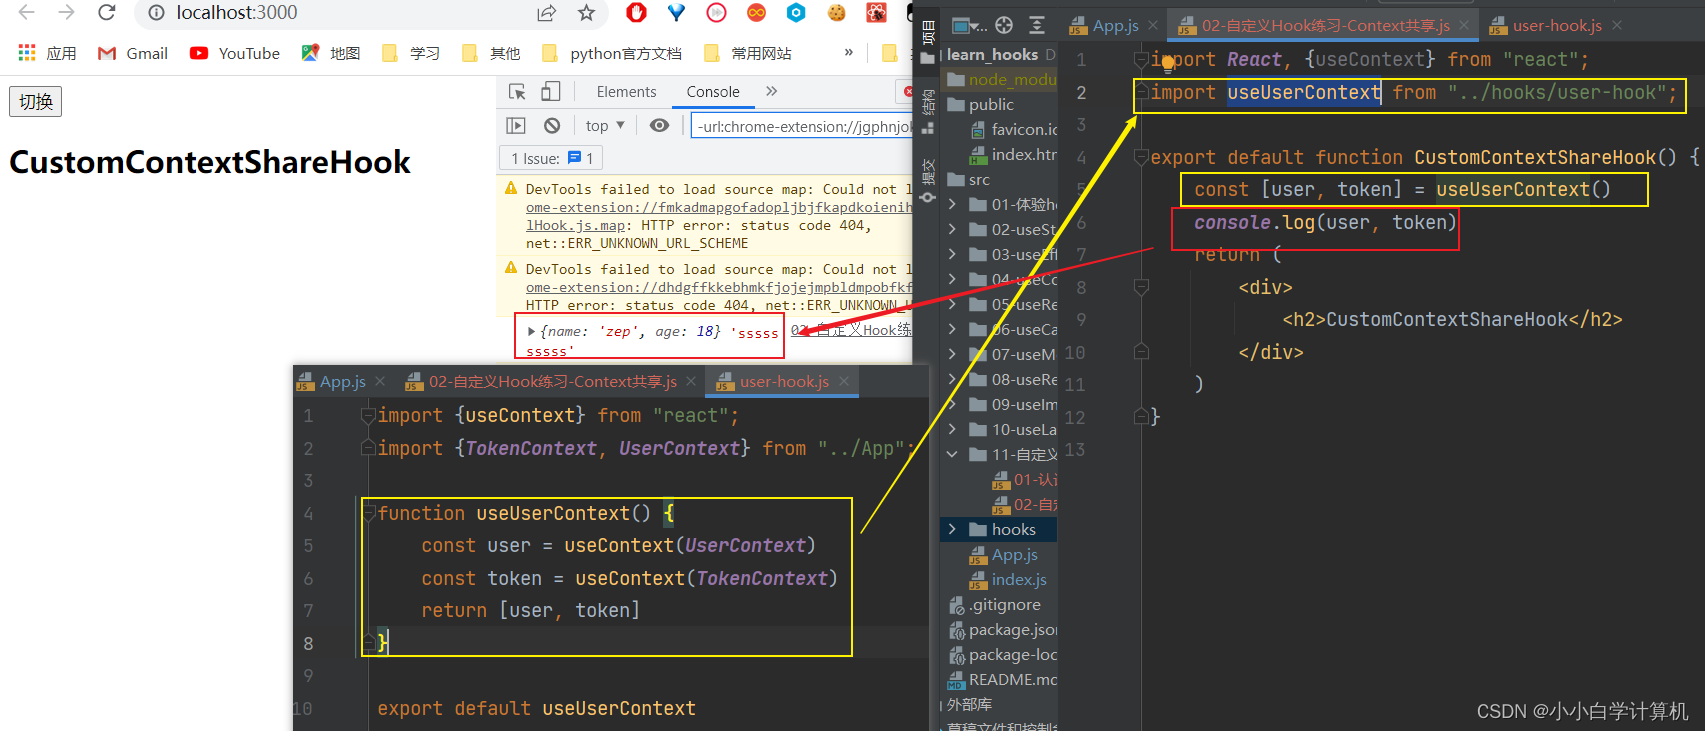Open index.js file in project tree
The height and width of the screenshot is (731, 1705).
[1008, 579]
